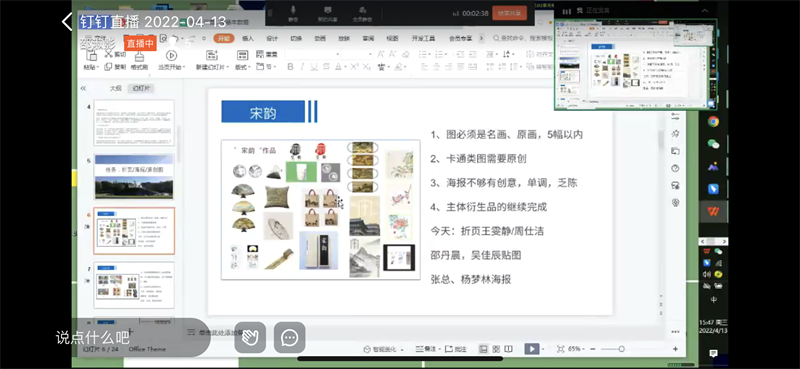Image resolution: width=800 pixels, height=369 pixels.
Task: Open the 65% zoom level dropdown
Action: click(577, 349)
